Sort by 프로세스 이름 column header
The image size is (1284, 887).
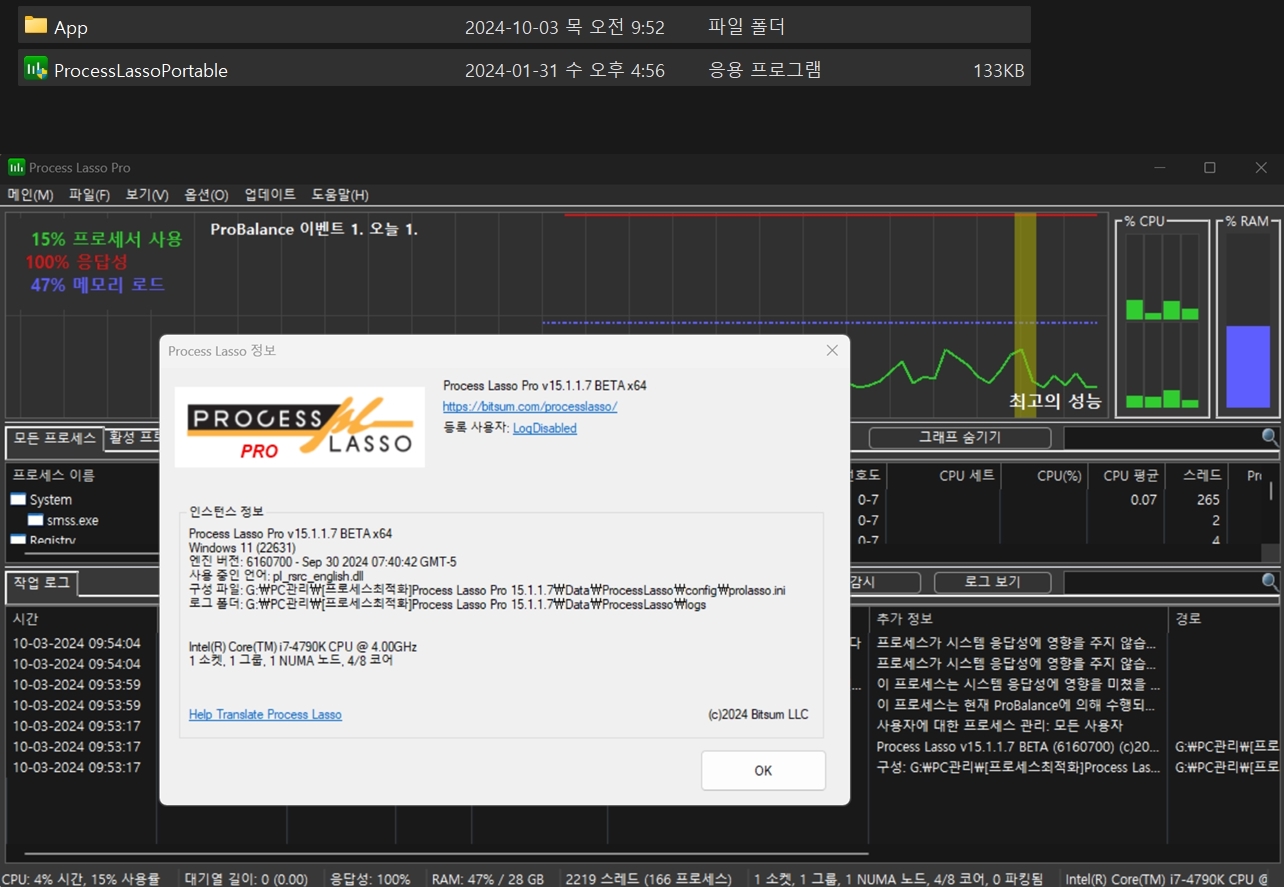(x=54, y=476)
